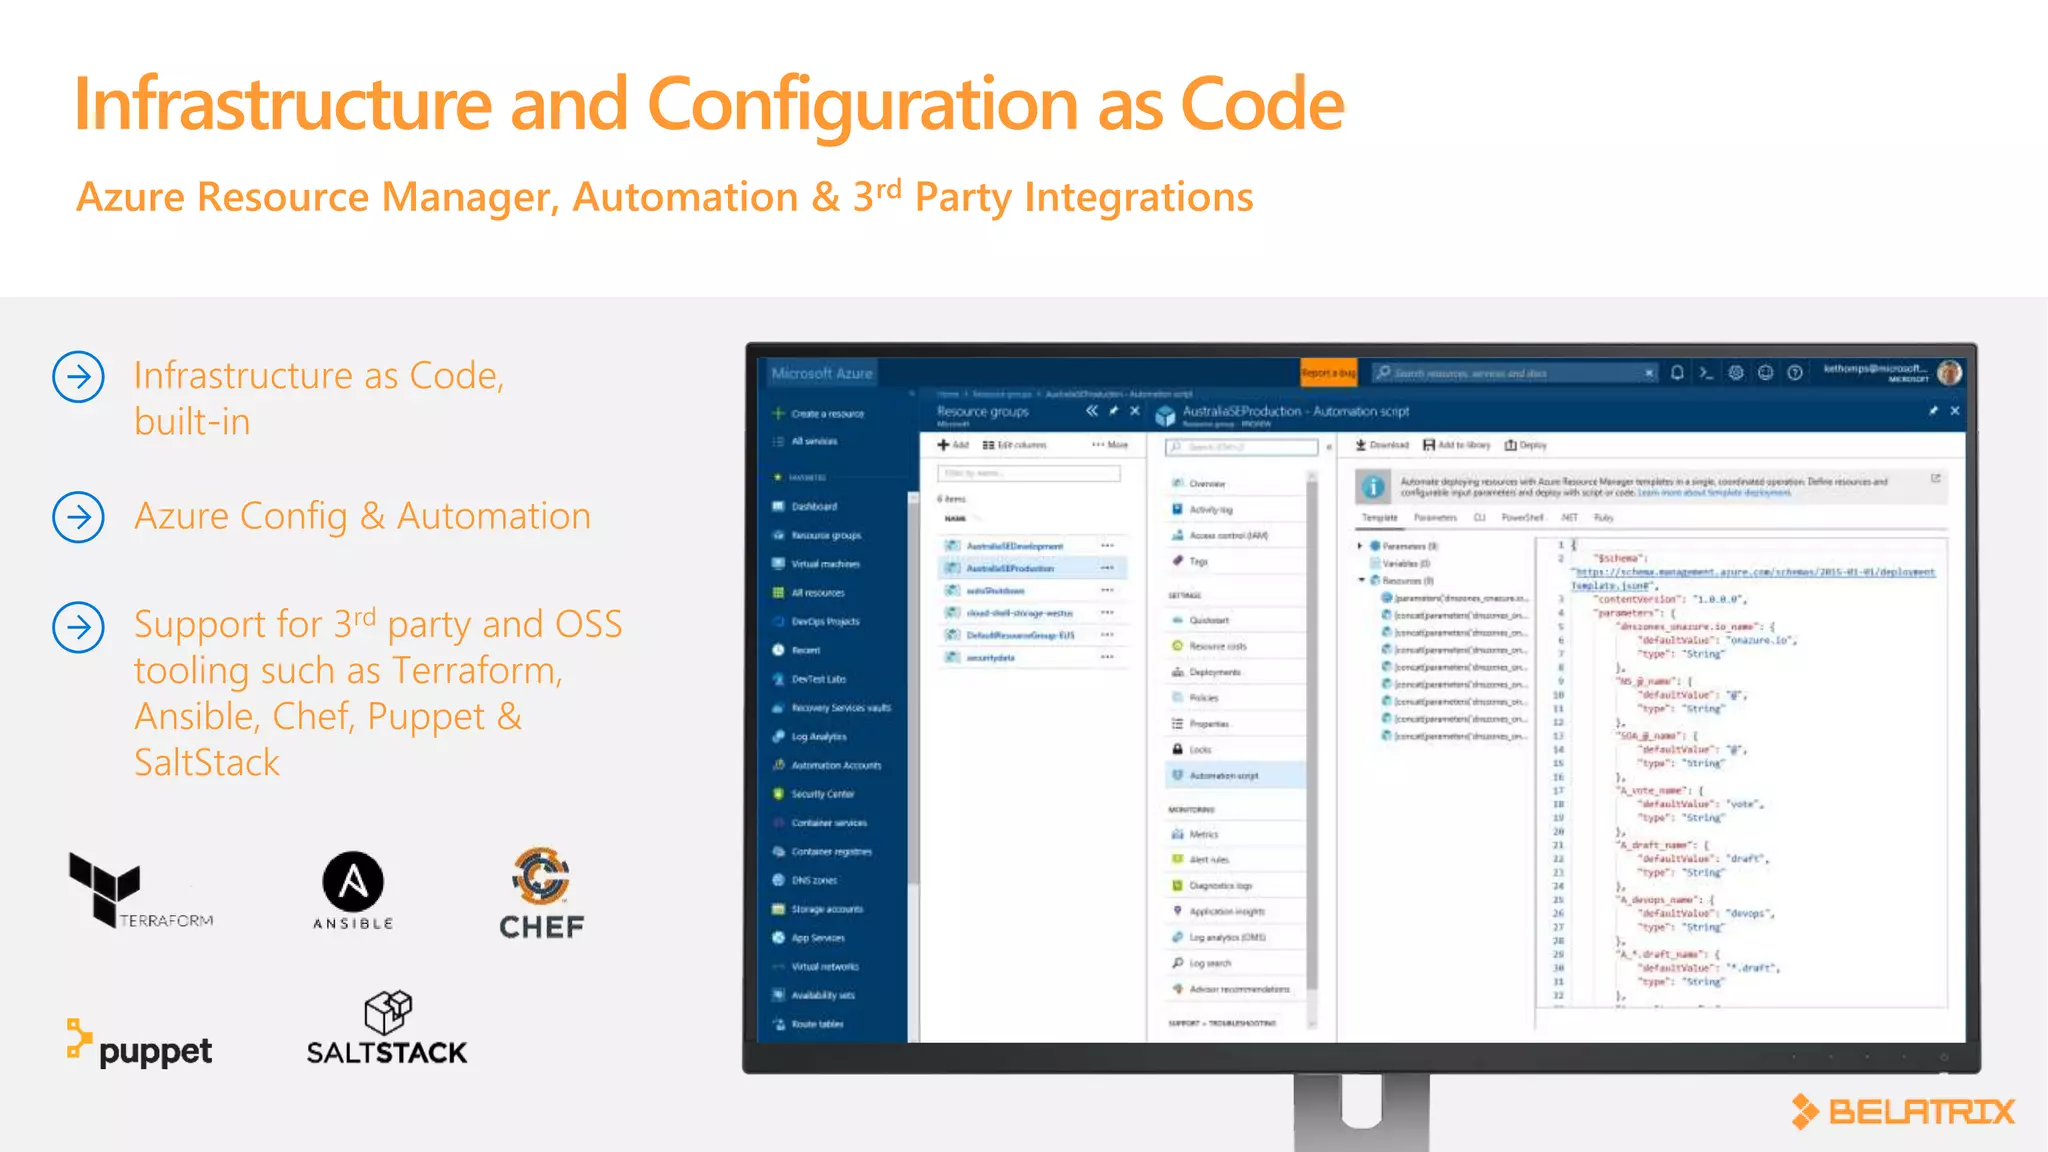Open the More menu in Resource groups
The width and height of the screenshot is (2048, 1152).
click(x=1110, y=445)
